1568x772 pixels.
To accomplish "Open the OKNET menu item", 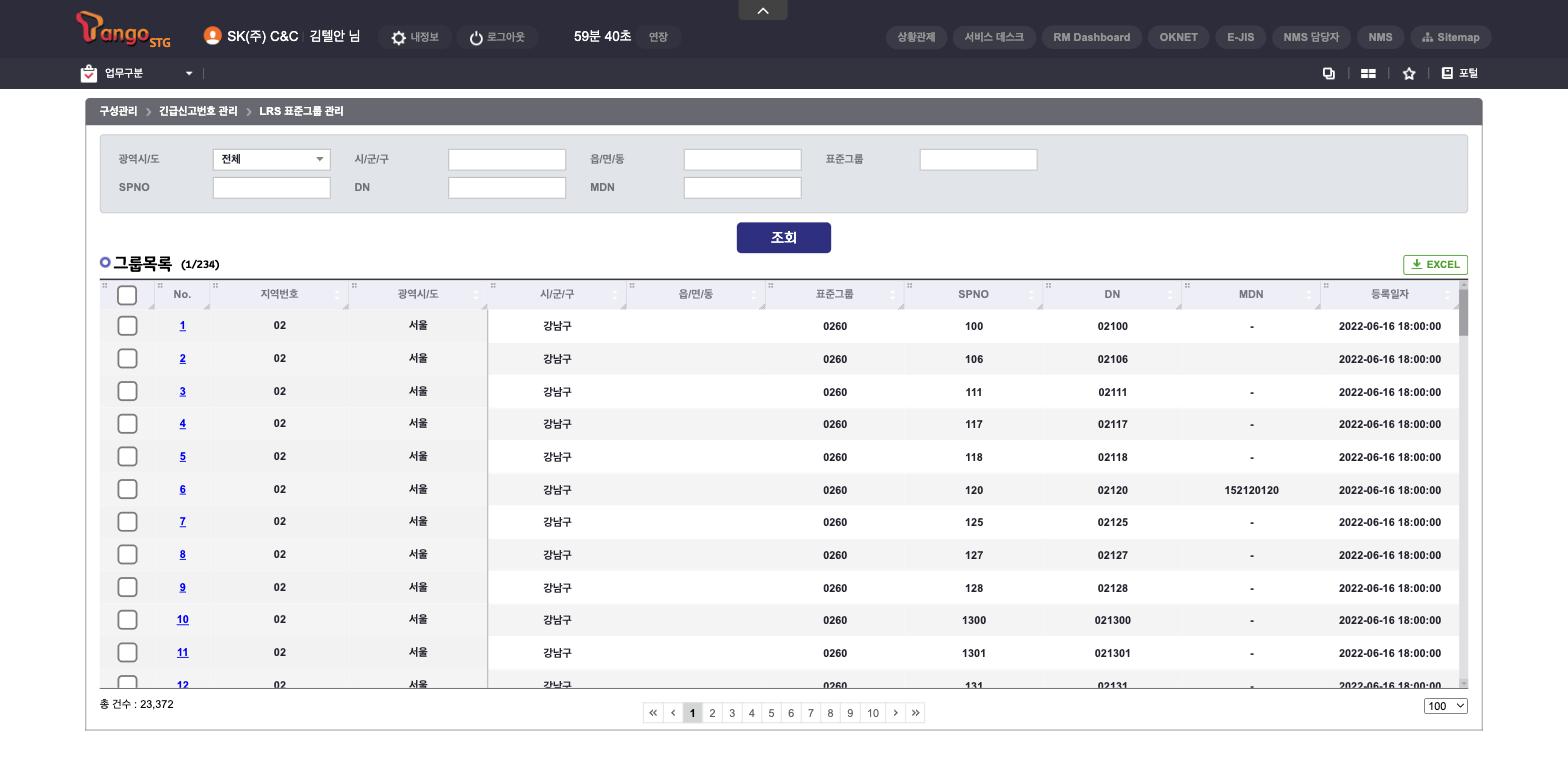I will (1178, 37).
